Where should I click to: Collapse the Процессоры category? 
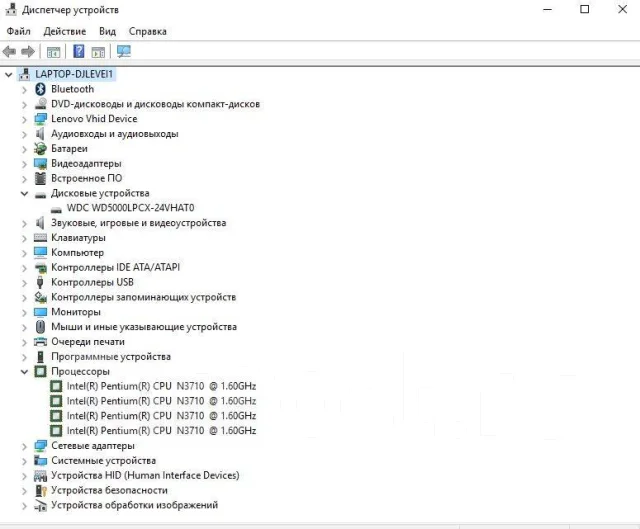(x=24, y=371)
